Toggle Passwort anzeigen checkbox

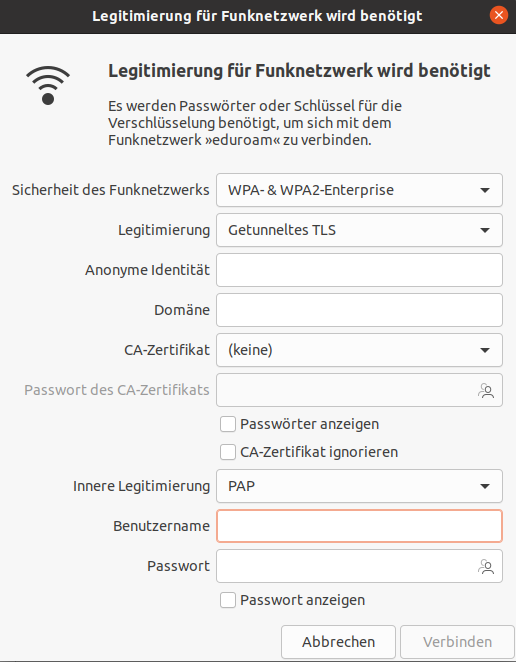click(x=228, y=600)
